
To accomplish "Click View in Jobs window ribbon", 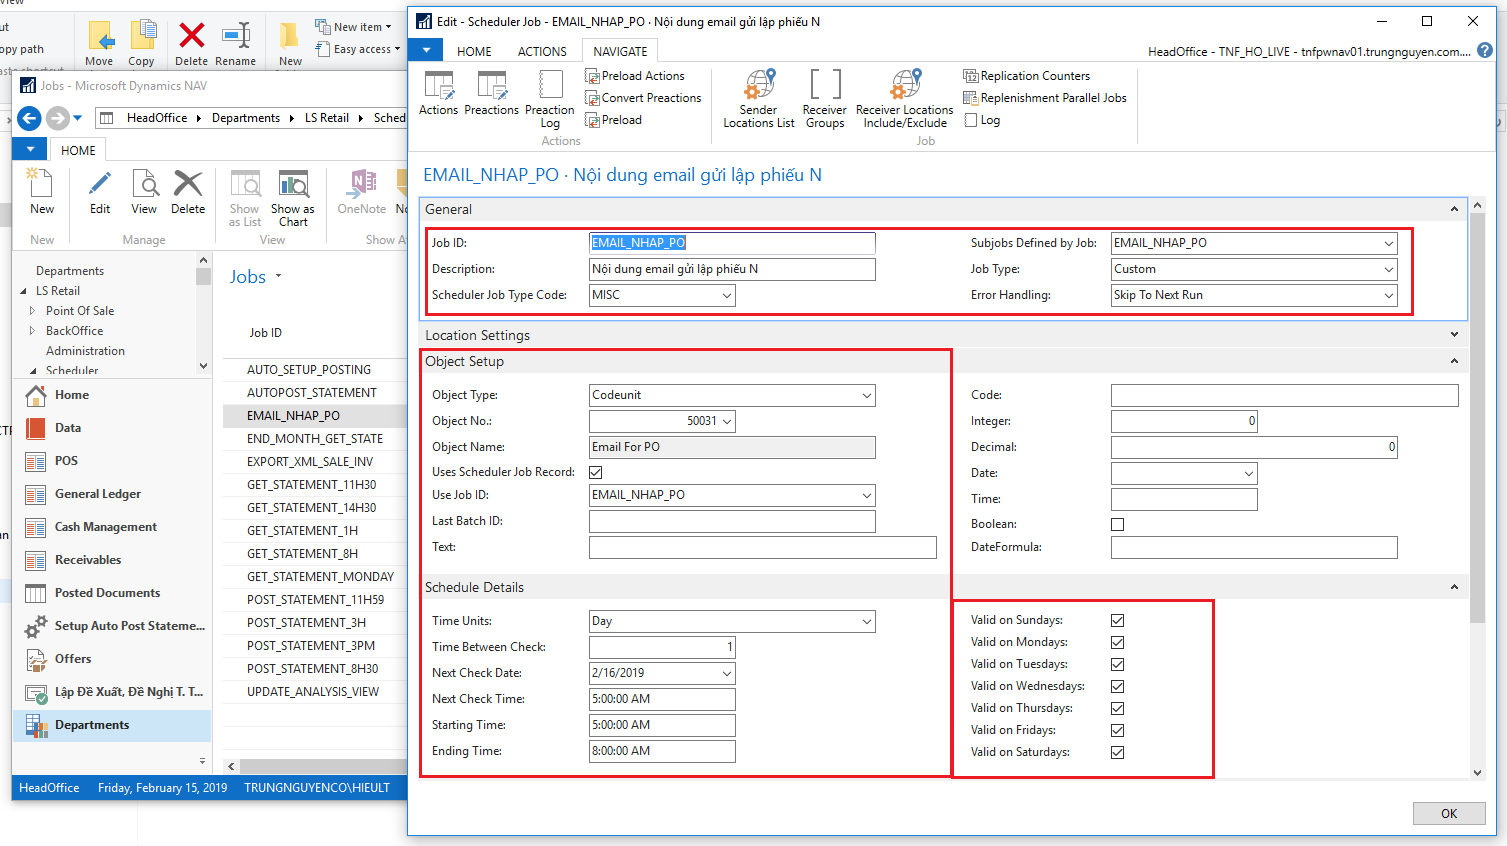I will click(x=144, y=192).
